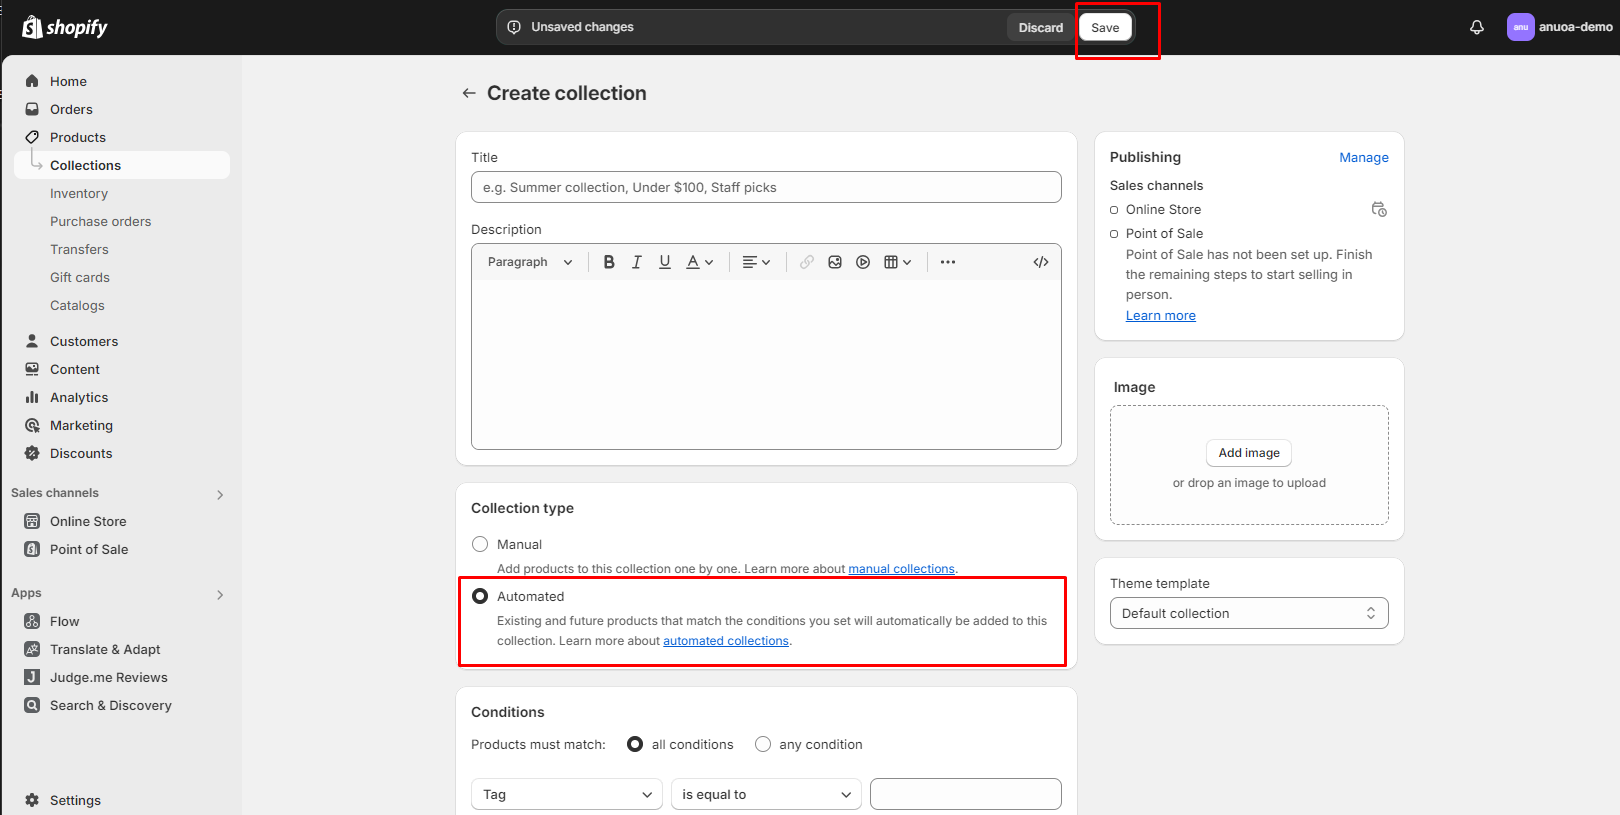This screenshot has width=1620, height=815.
Task: Save the new collection
Action: point(1105,27)
